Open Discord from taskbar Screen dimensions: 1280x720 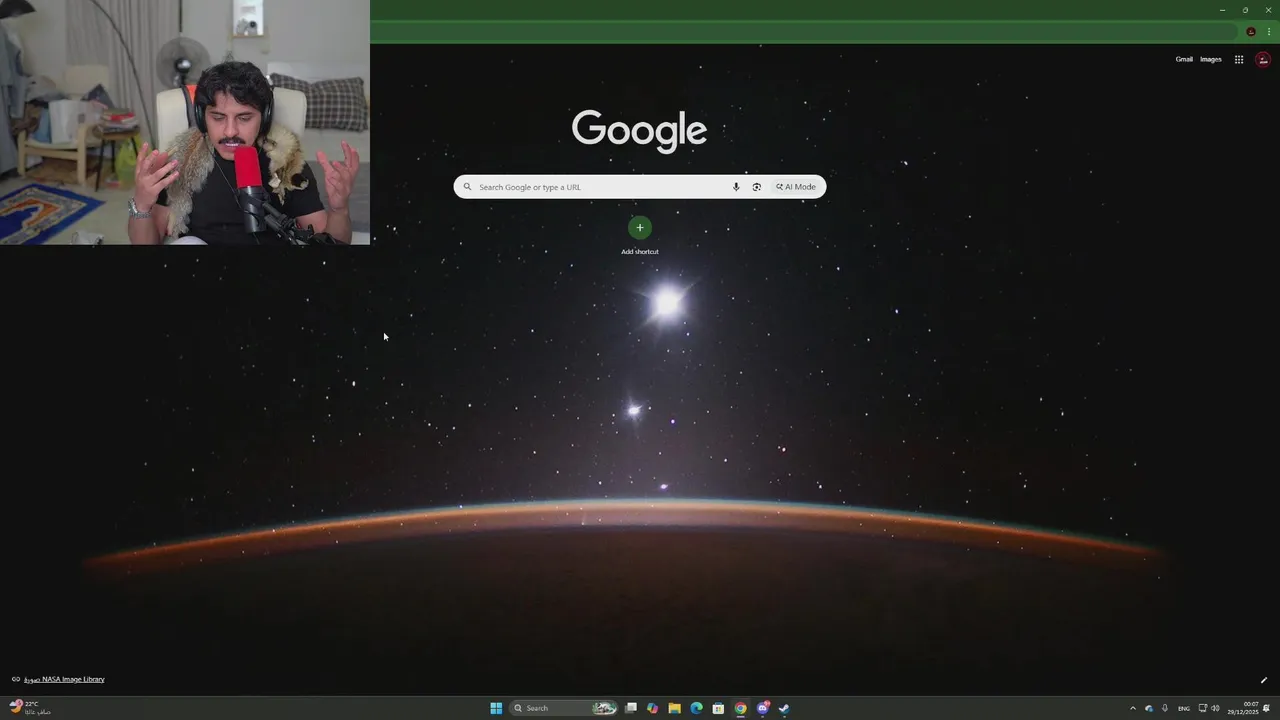(763, 708)
